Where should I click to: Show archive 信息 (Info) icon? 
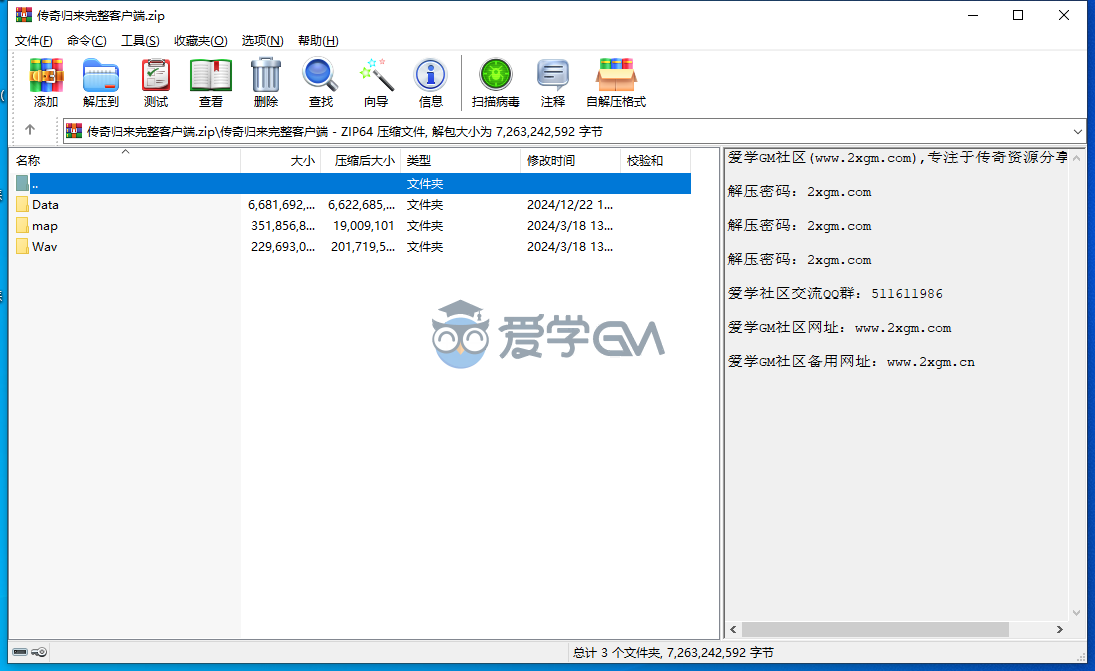pos(430,75)
